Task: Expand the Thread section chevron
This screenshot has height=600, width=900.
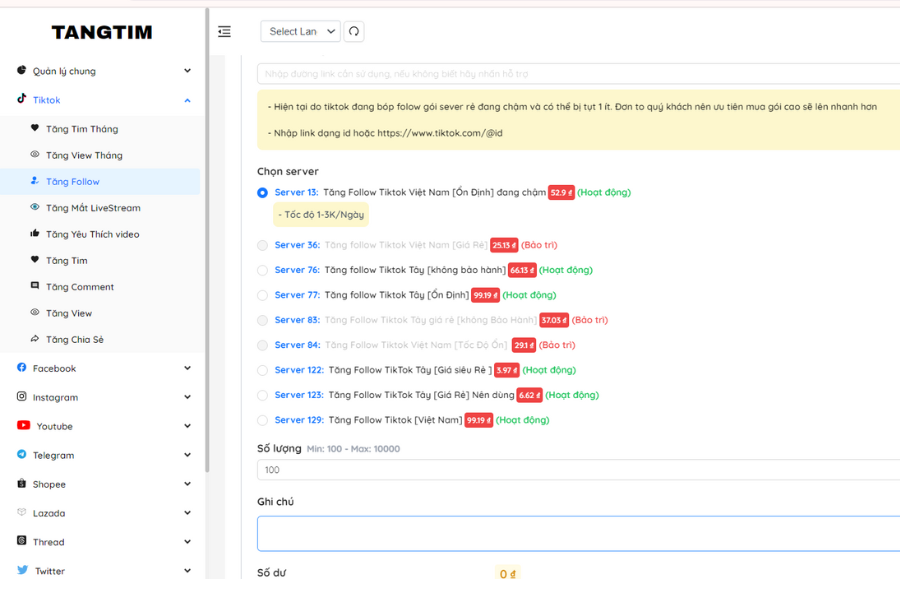Action: click(x=187, y=541)
